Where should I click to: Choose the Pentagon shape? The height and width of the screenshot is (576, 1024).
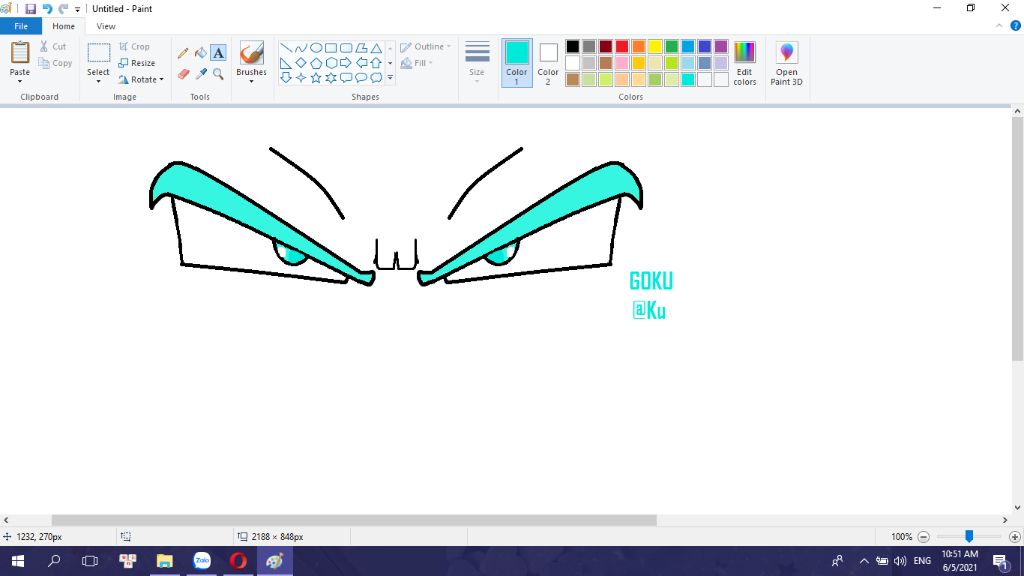click(x=316, y=63)
